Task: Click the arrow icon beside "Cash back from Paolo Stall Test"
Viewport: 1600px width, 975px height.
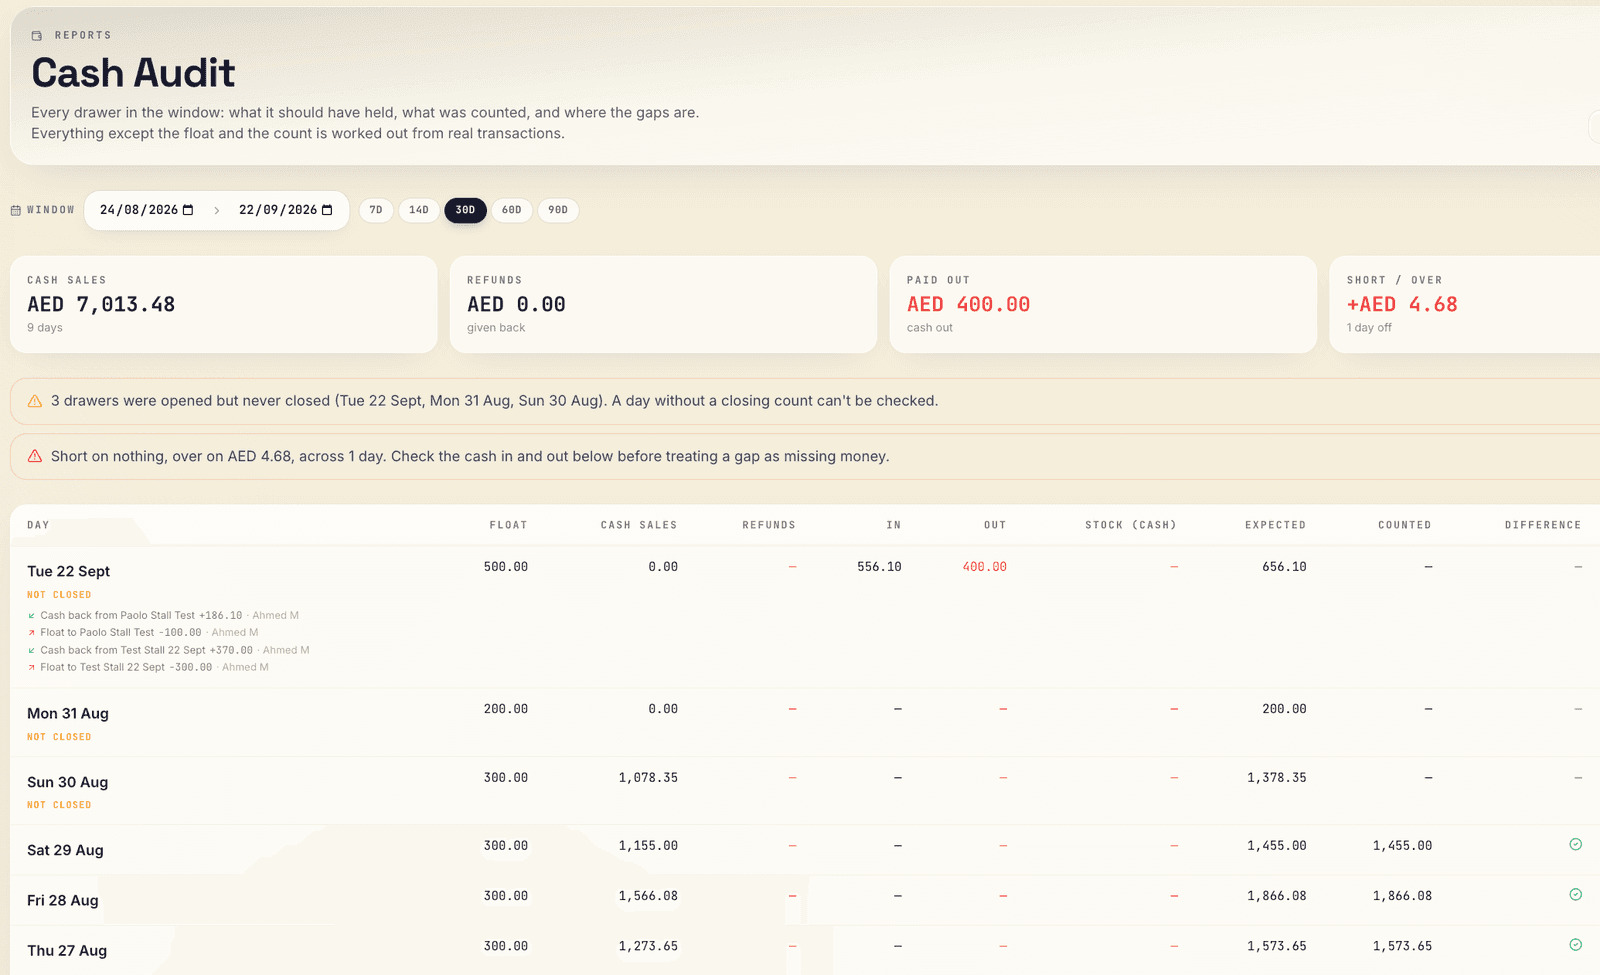Action: [x=32, y=616]
